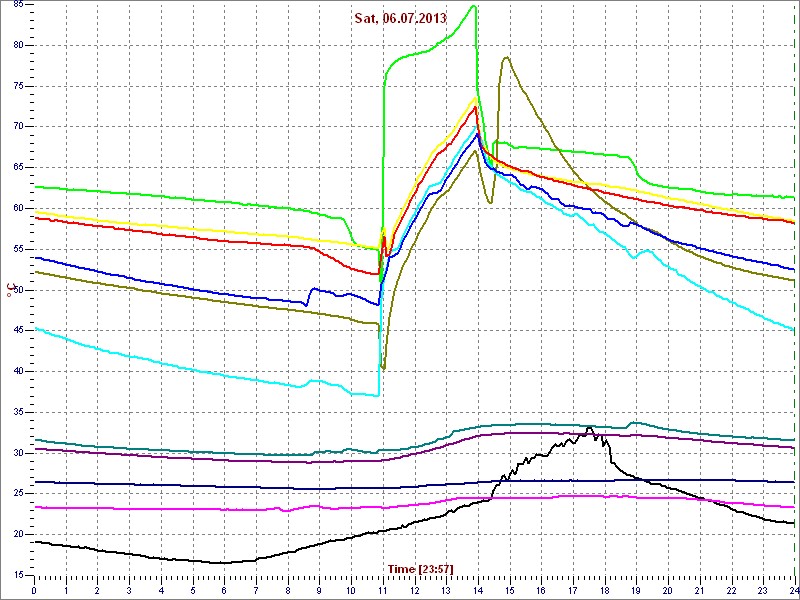Screen dimensions: 800x600
Task: Click hour 24 on the time axis
Action: pyautogui.click(x=794, y=590)
